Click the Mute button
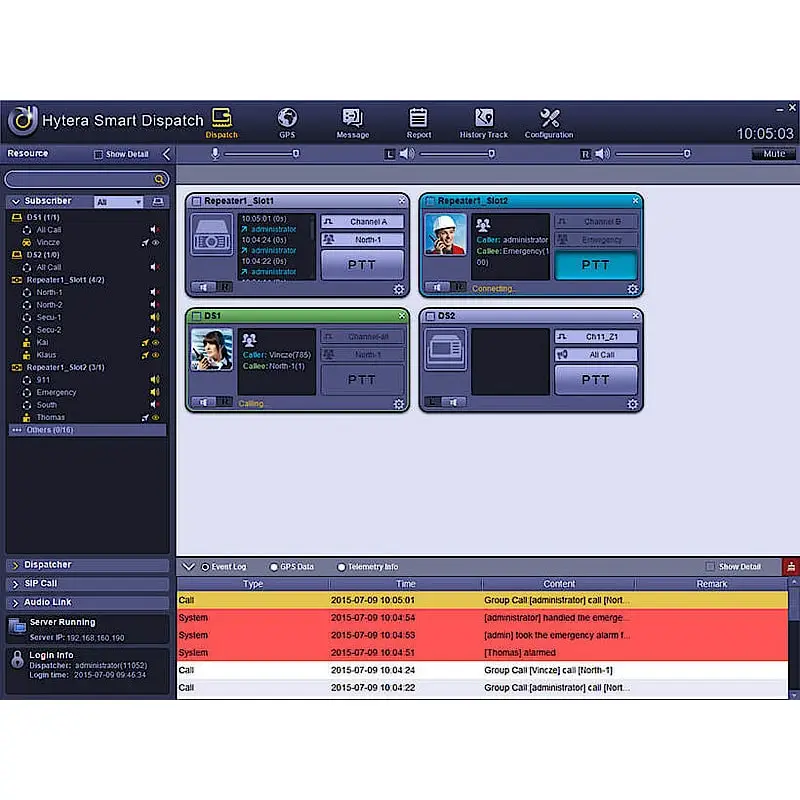The image size is (800, 800). pos(773,154)
